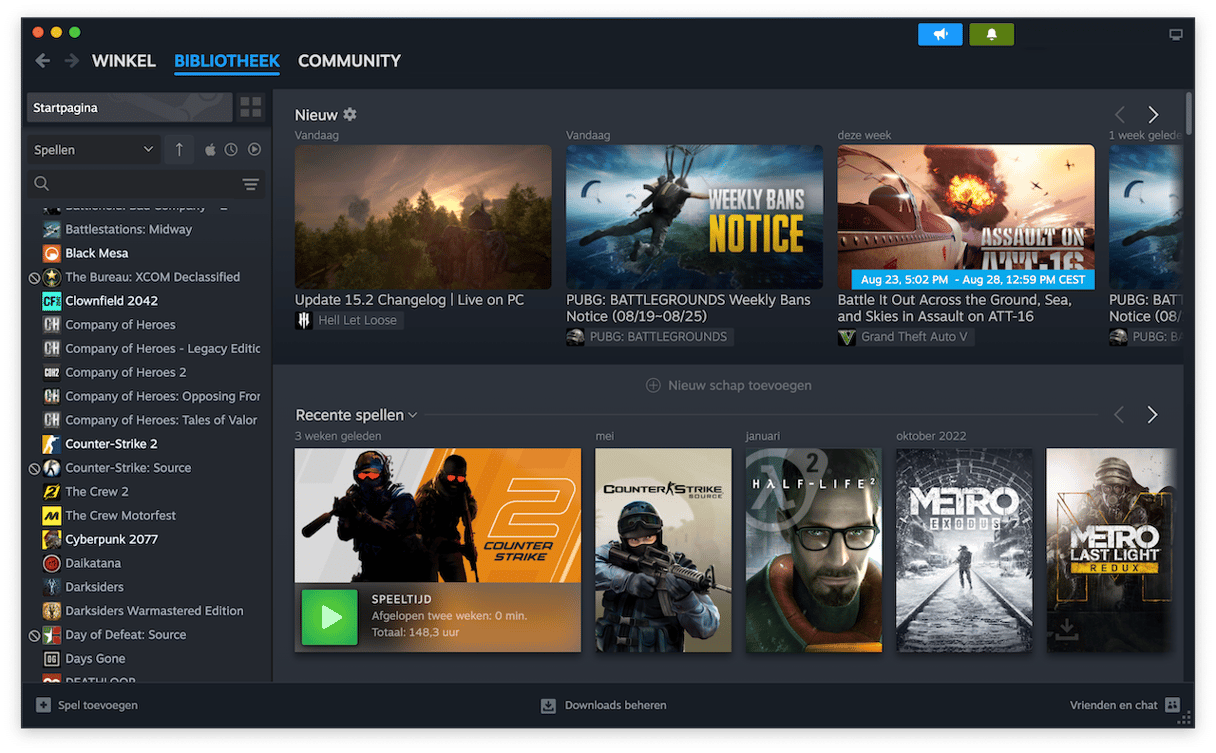This screenshot has height=753, width=1216.
Task: Show previous news items with left chevron
Action: [1120, 115]
